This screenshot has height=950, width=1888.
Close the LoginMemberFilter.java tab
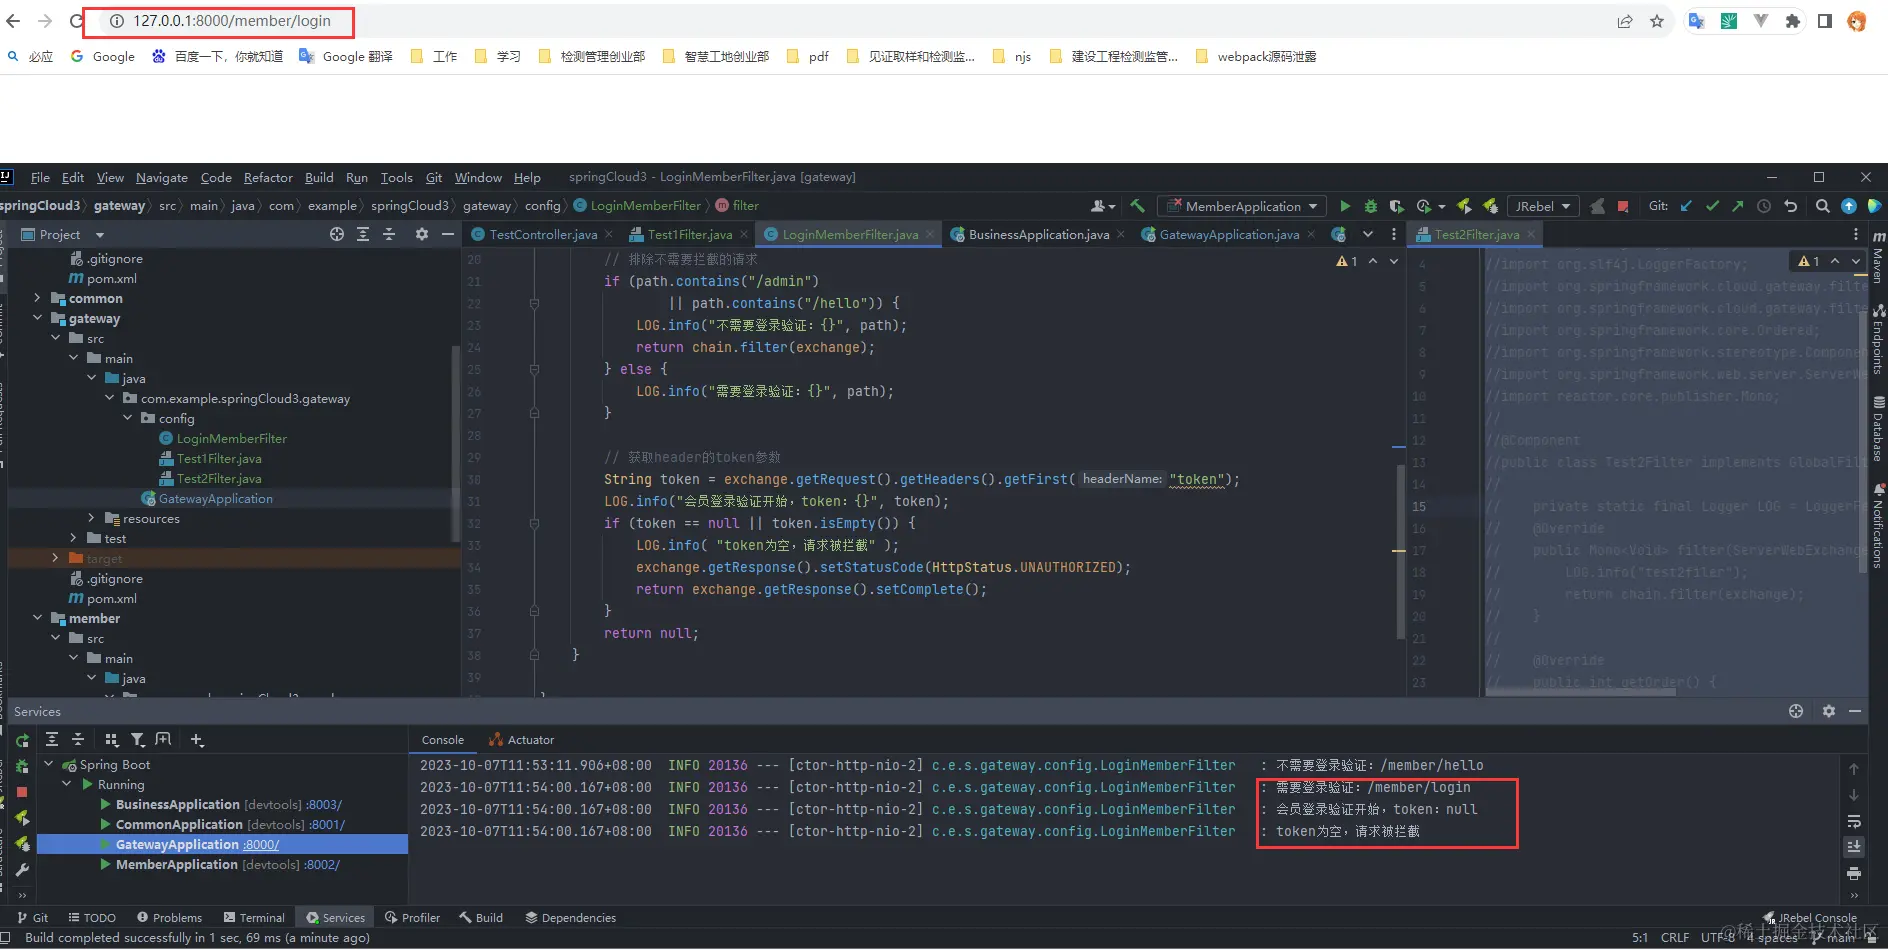tap(930, 235)
